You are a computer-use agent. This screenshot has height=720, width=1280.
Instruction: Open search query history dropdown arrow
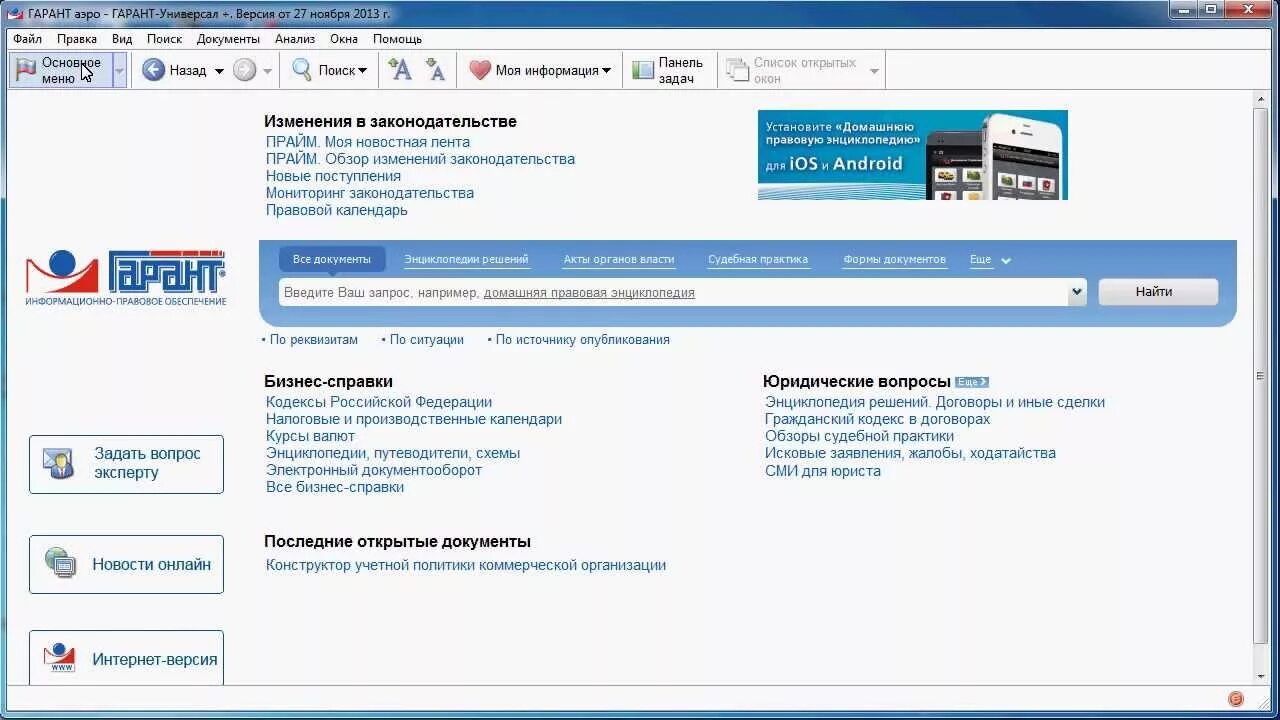pos(1077,293)
